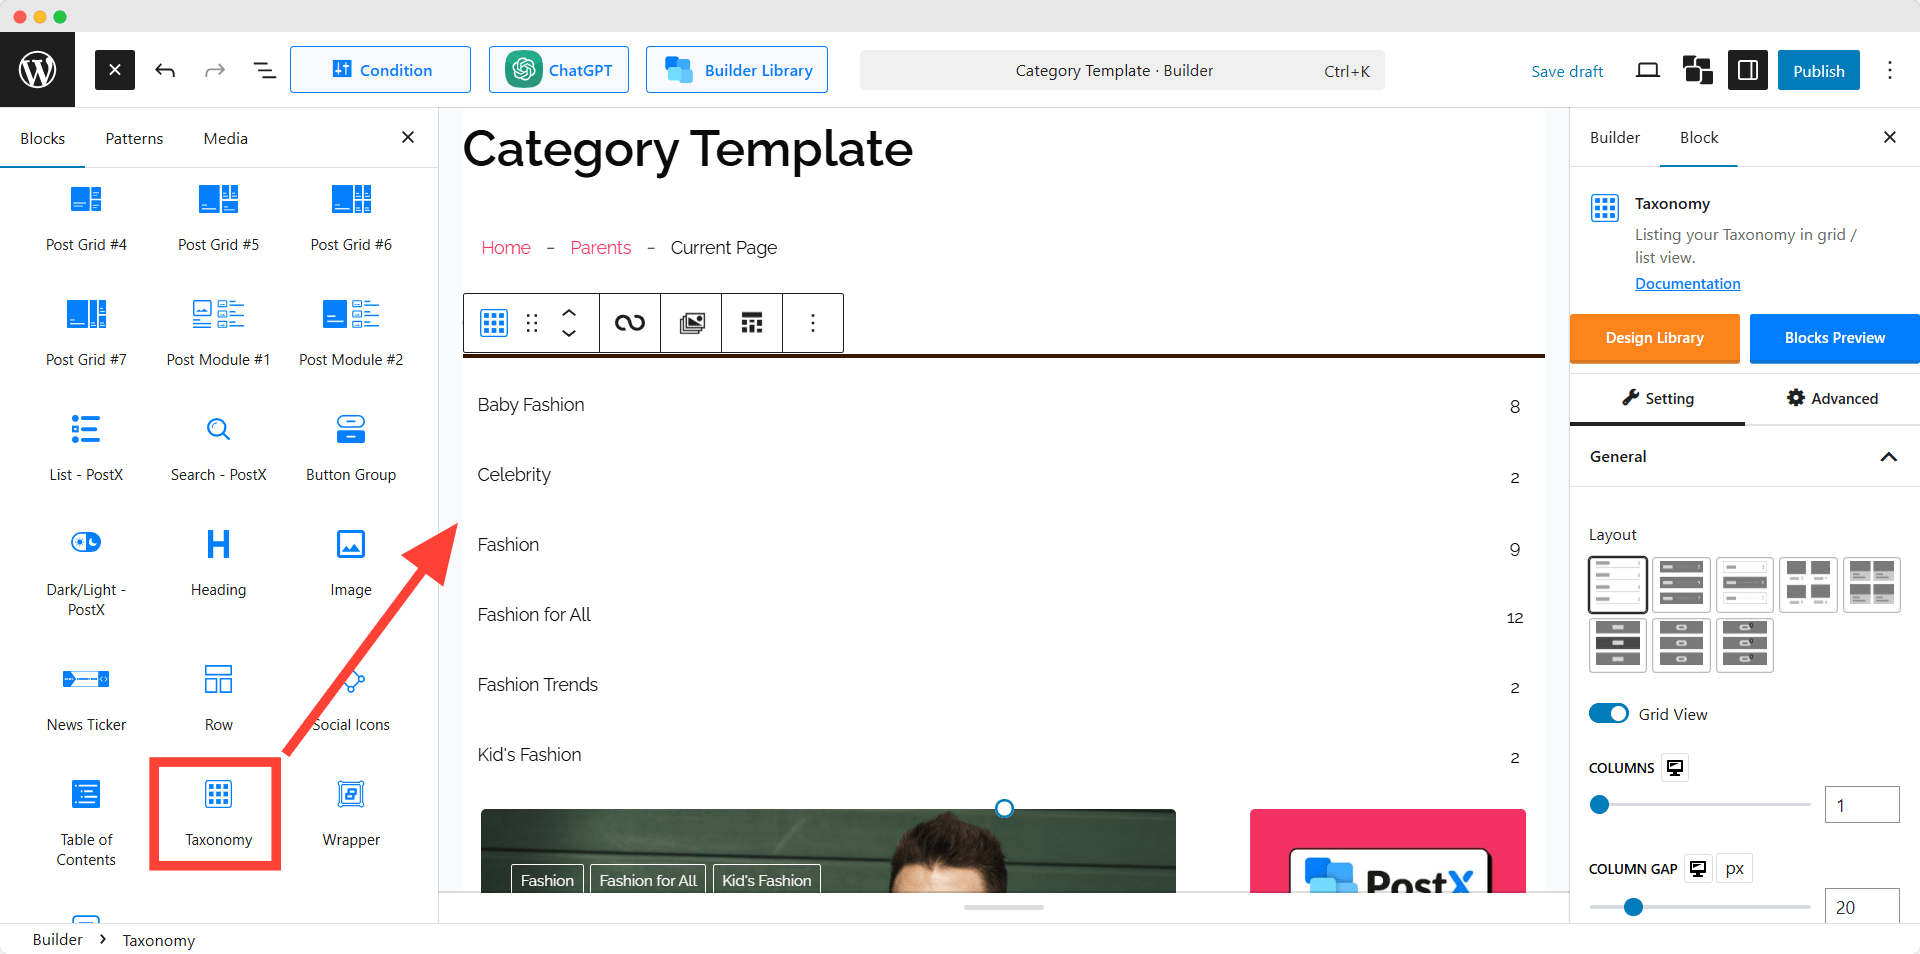This screenshot has width=1920, height=954.
Task: Click the image settings toolbar icon
Action: pyautogui.click(x=691, y=323)
